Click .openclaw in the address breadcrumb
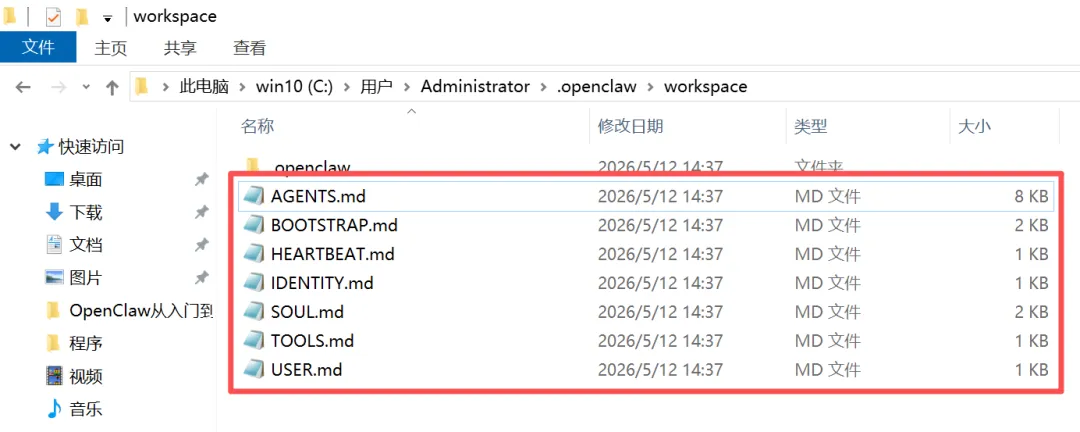The width and height of the screenshot is (1080, 432). click(596, 87)
